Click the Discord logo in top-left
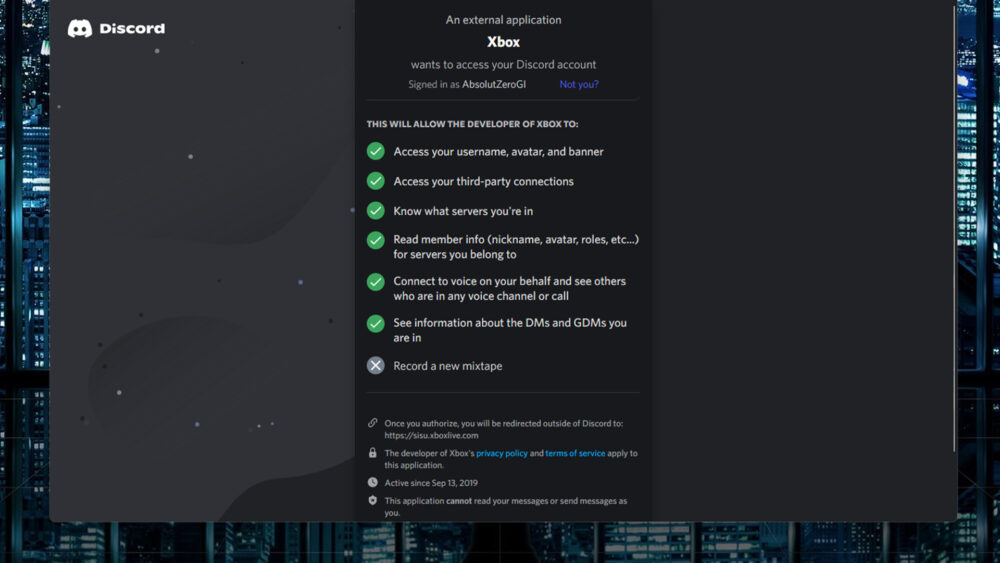 click(116, 29)
